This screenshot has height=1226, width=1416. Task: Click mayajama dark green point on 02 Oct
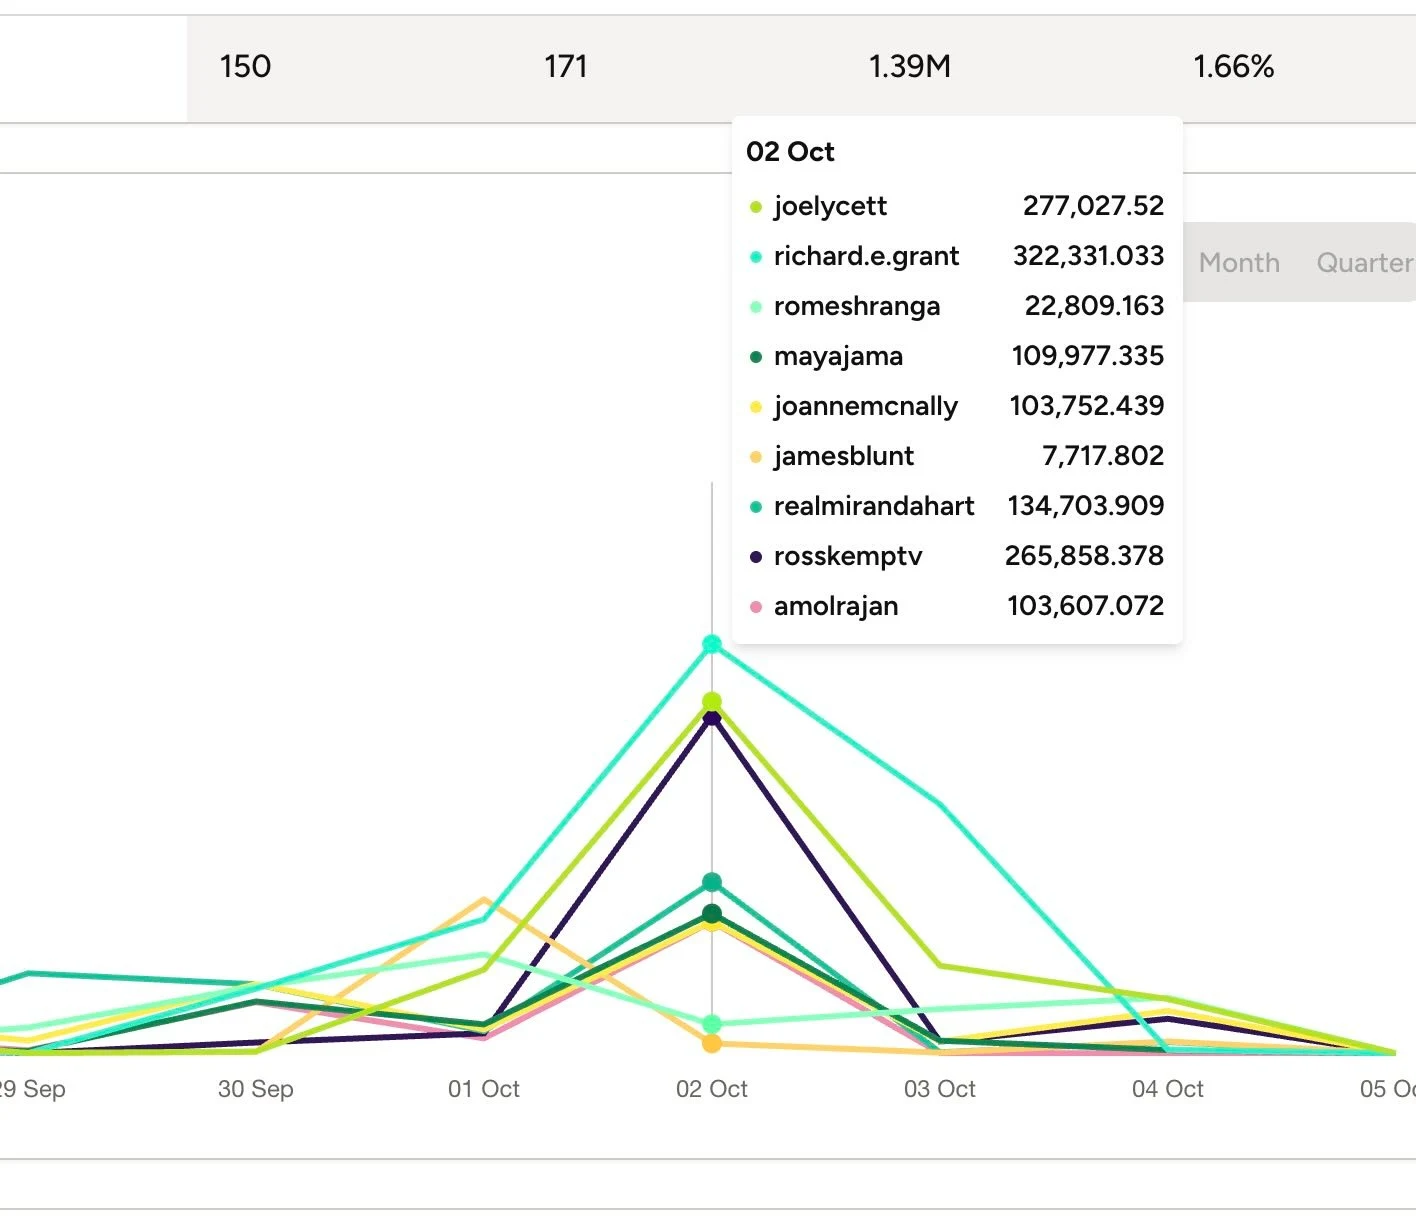click(x=712, y=913)
